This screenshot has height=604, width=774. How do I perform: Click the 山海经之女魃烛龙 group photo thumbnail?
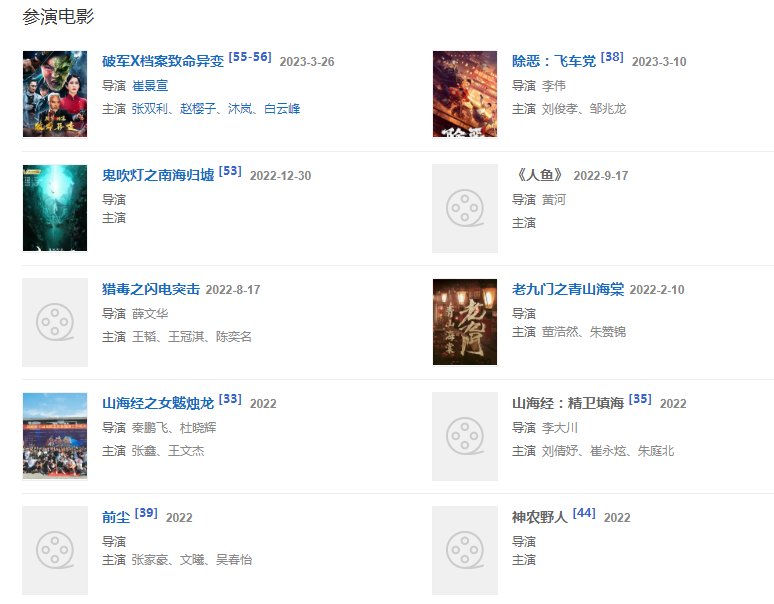point(55,436)
